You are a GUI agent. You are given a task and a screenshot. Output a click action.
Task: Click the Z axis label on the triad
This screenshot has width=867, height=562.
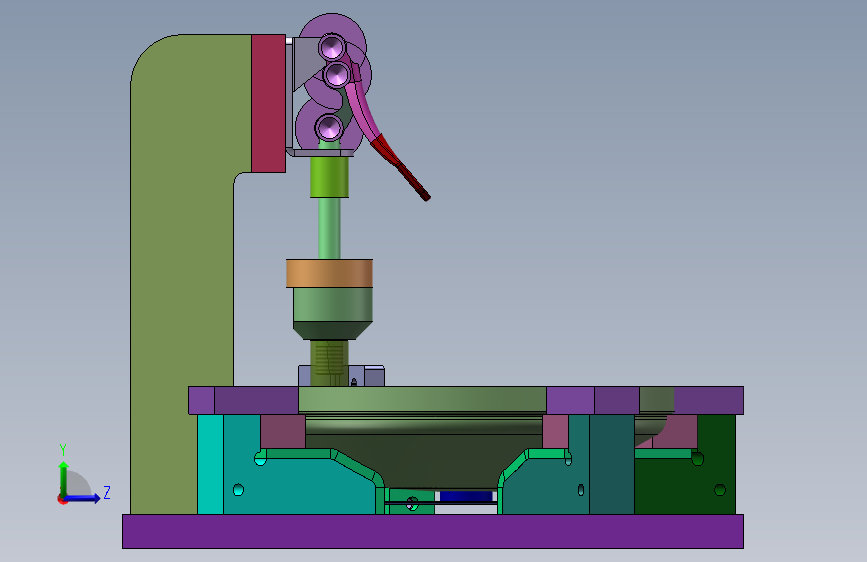(107, 492)
